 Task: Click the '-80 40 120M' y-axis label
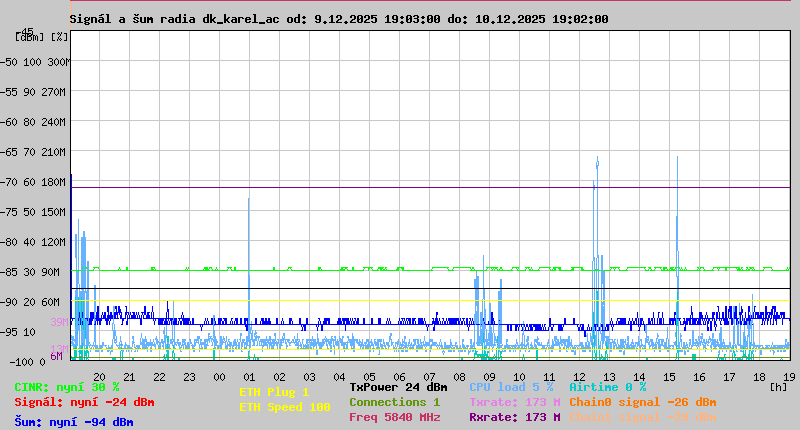[34, 242]
